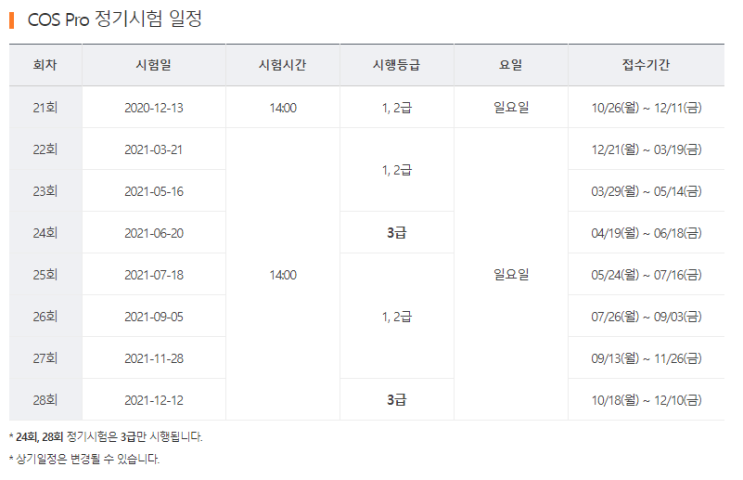743x480 pixels.
Task: Click exam date 2021-05-16
Action: click(x=154, y=191)
